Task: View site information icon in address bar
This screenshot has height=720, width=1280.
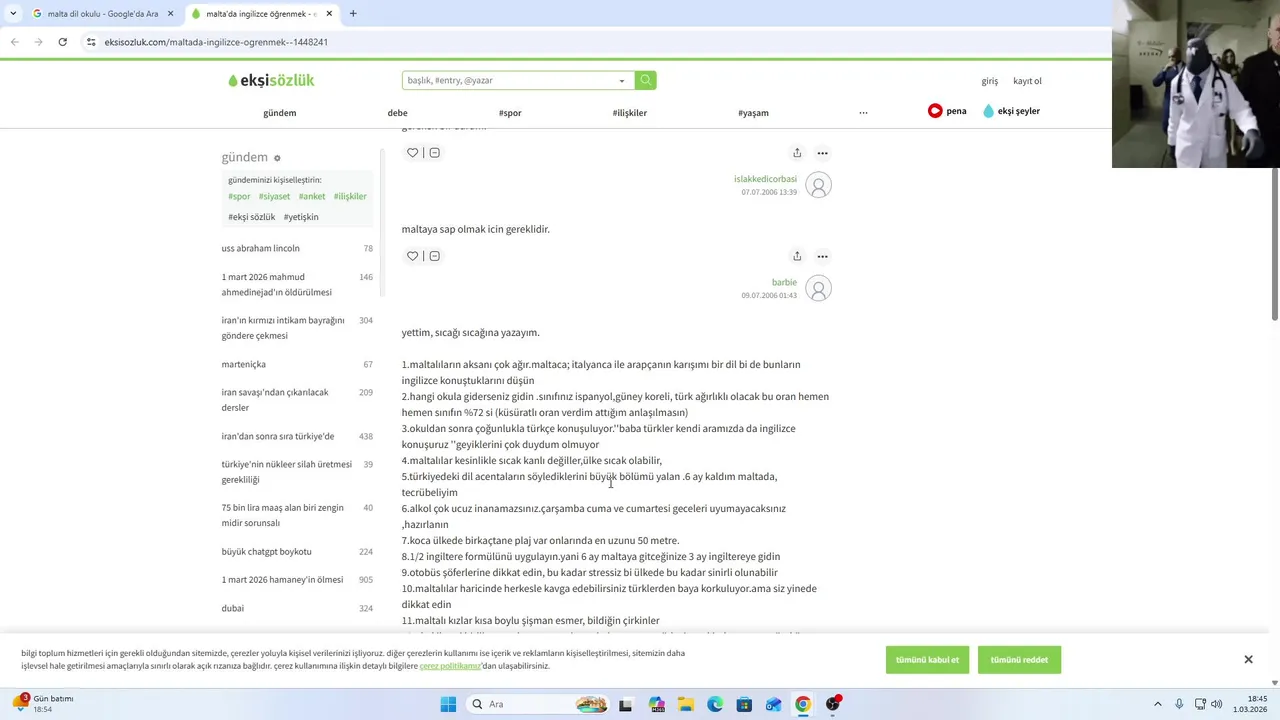Action: (x=91, y=42)
